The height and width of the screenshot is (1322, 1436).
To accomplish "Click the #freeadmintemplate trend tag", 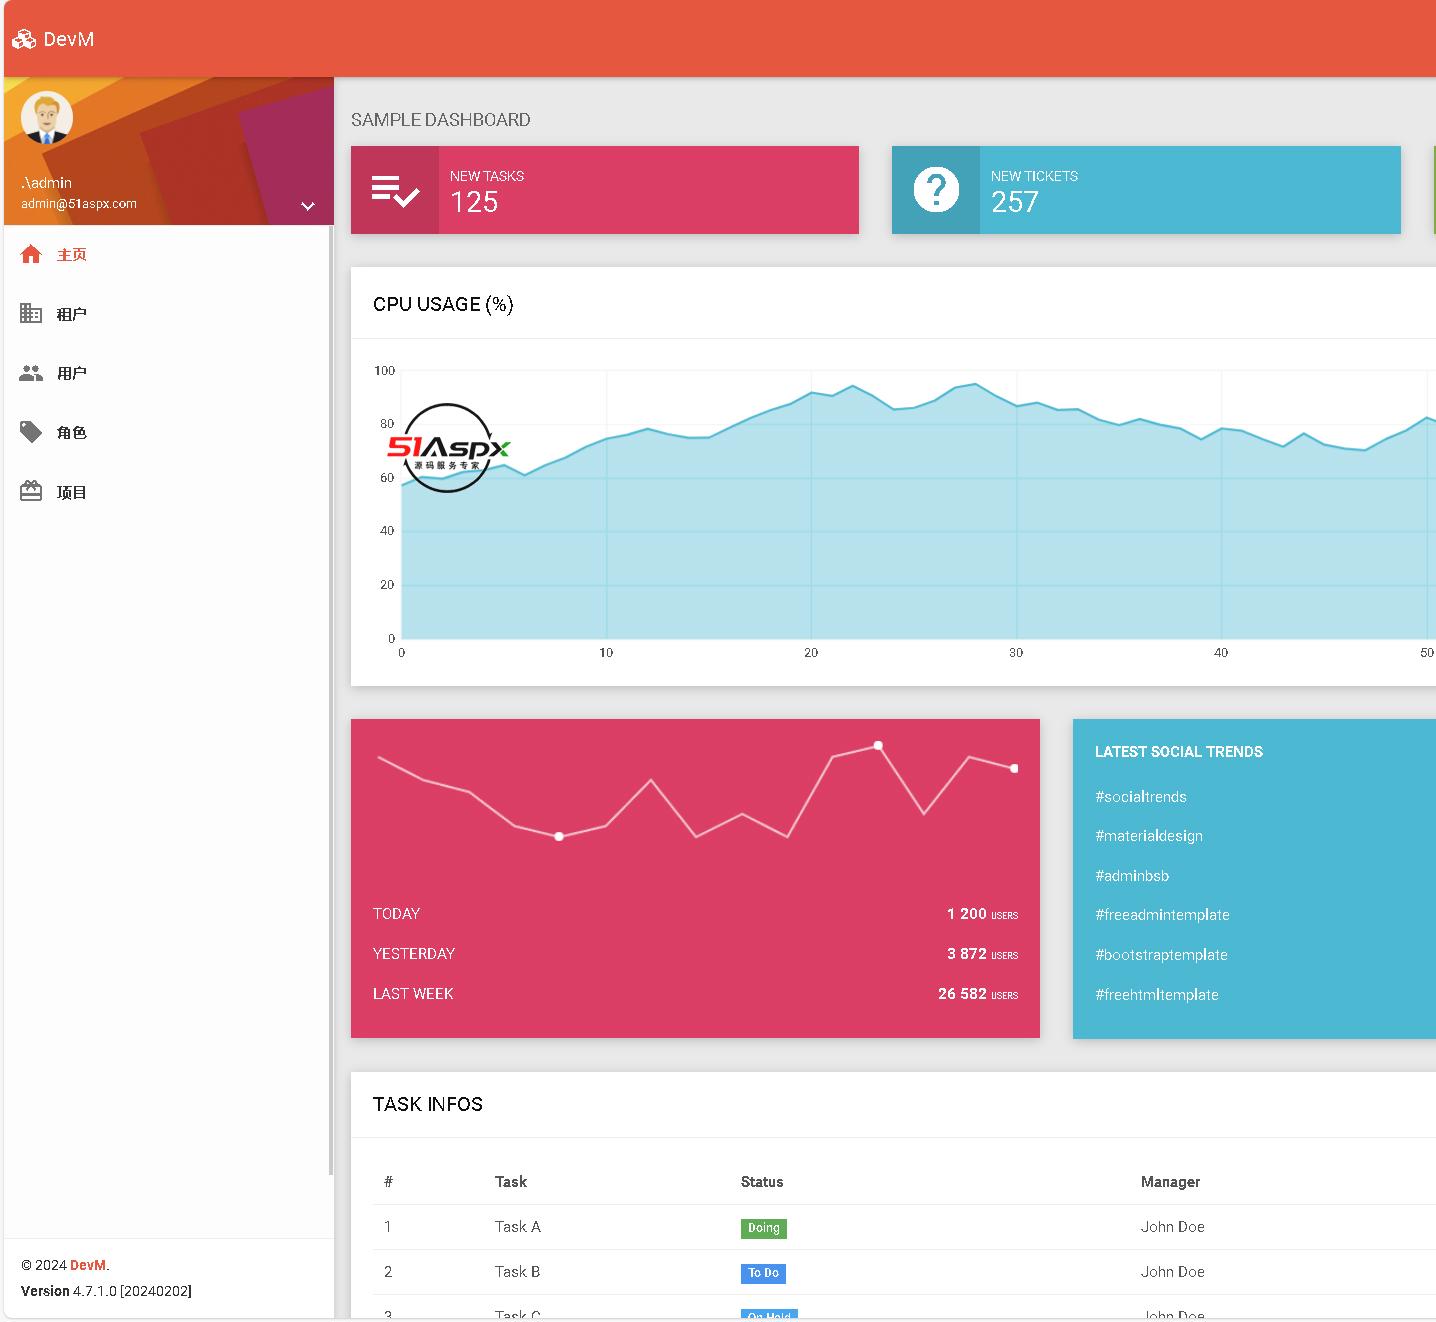I will point(1162,915).
